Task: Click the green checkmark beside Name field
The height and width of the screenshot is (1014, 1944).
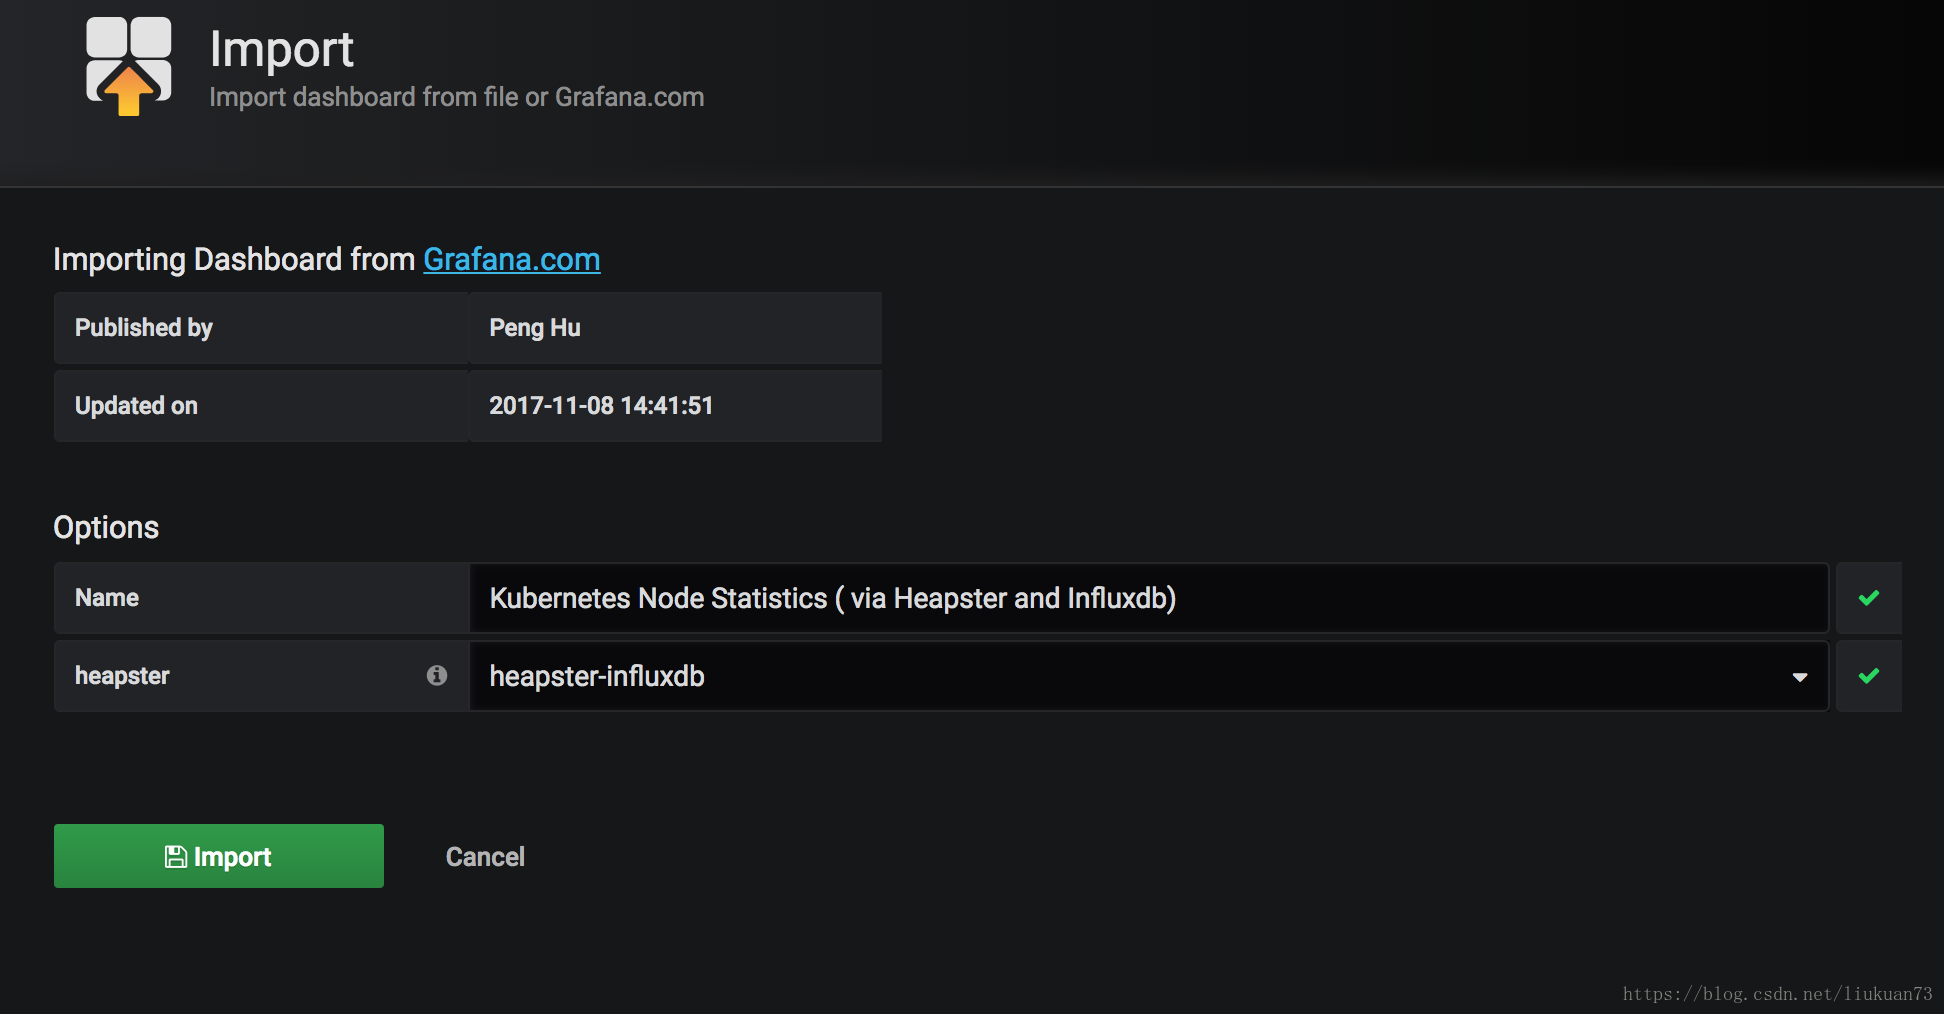Action: click(1869, 598)
